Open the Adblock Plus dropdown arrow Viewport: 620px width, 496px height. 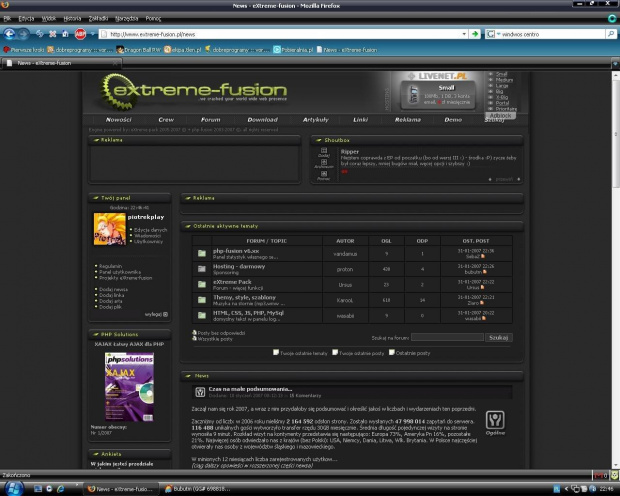92,34
